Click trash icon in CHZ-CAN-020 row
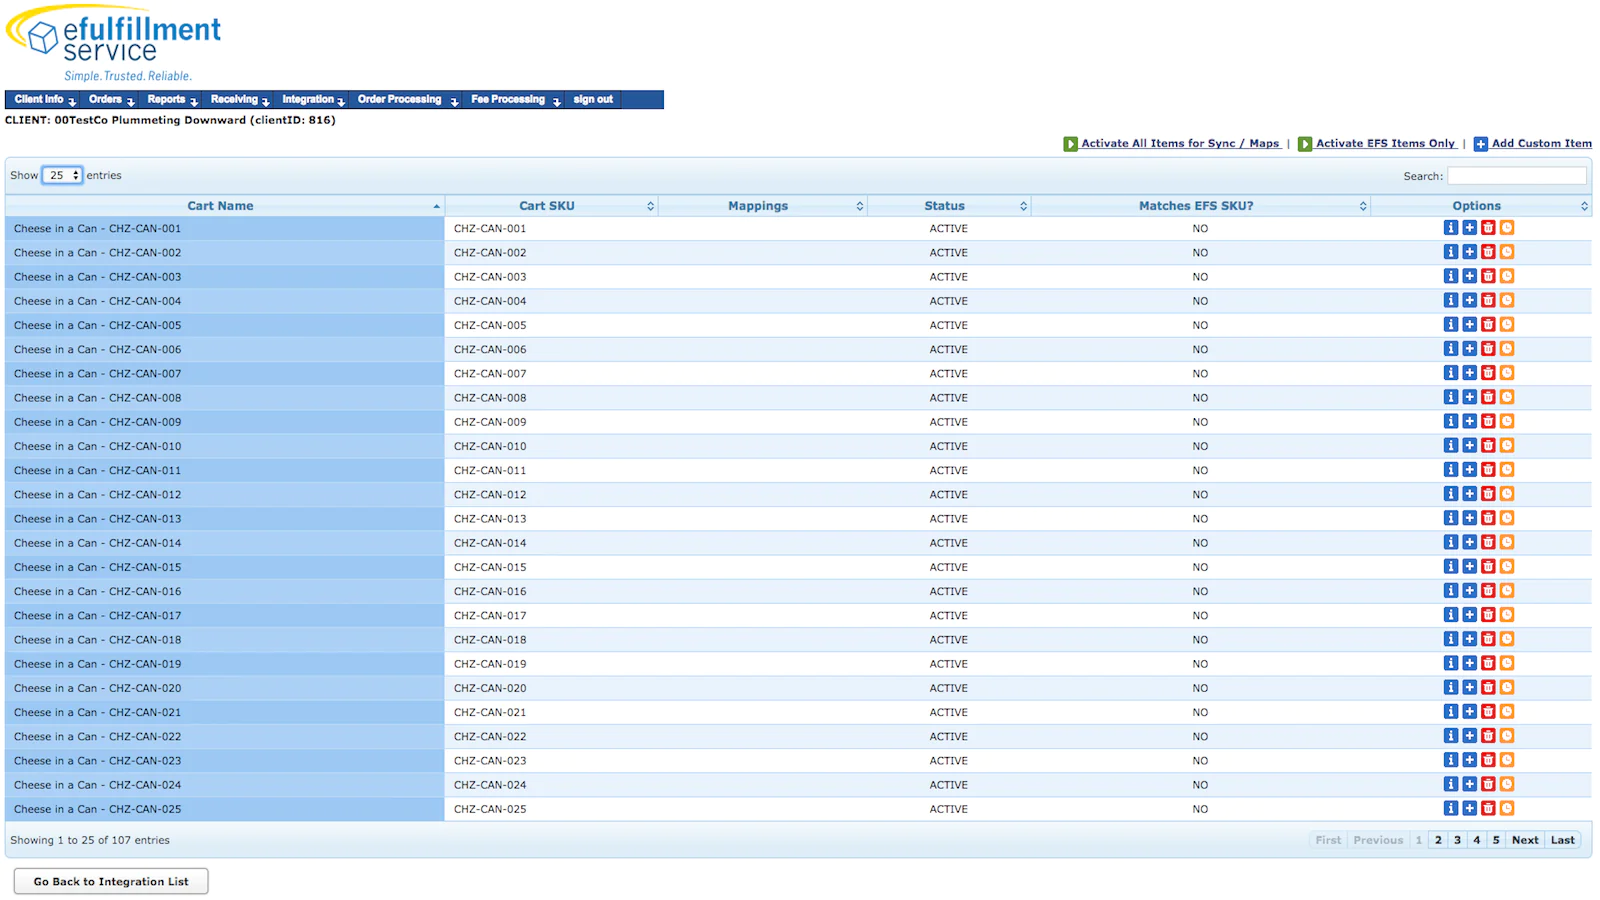The width and height of the screenshot is (1600, 900). click(x=1488, y=687)
